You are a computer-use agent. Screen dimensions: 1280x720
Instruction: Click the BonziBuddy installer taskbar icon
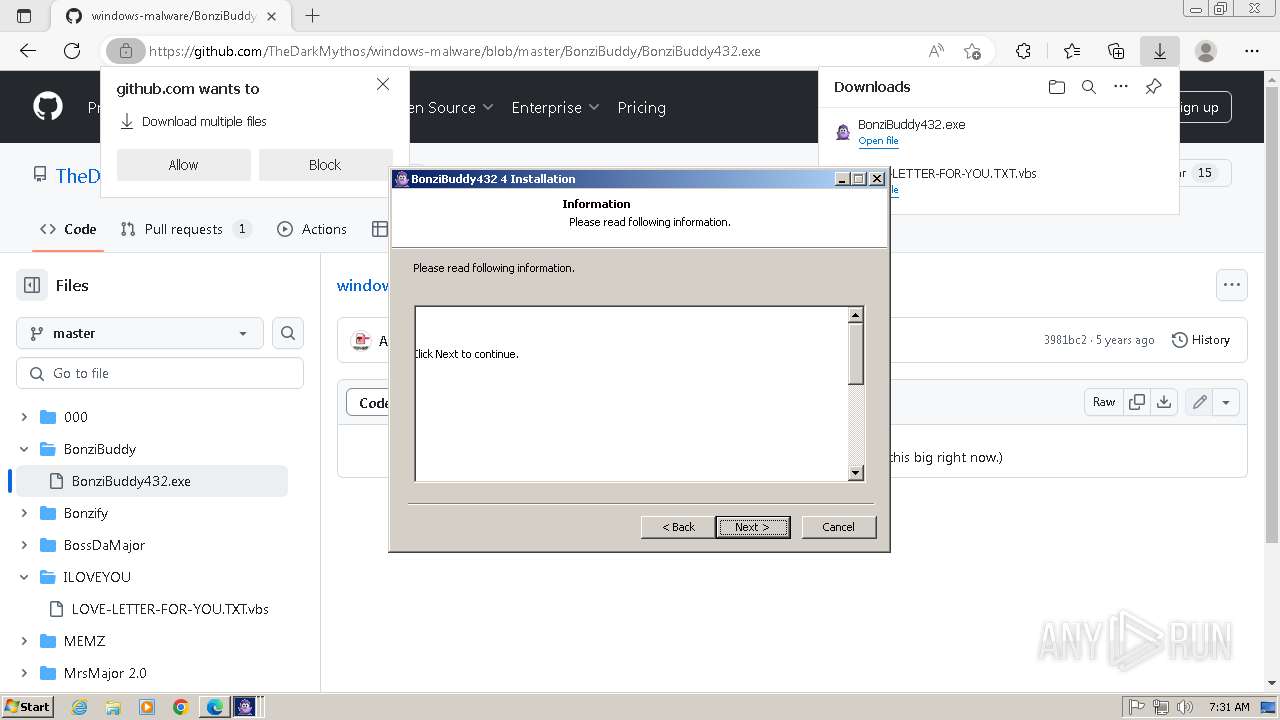(245, 706)
